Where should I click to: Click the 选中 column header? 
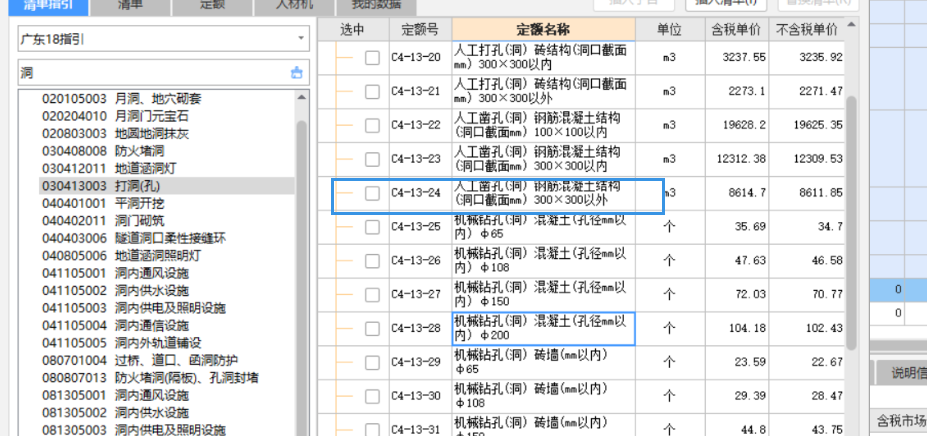tap(353, 29)
